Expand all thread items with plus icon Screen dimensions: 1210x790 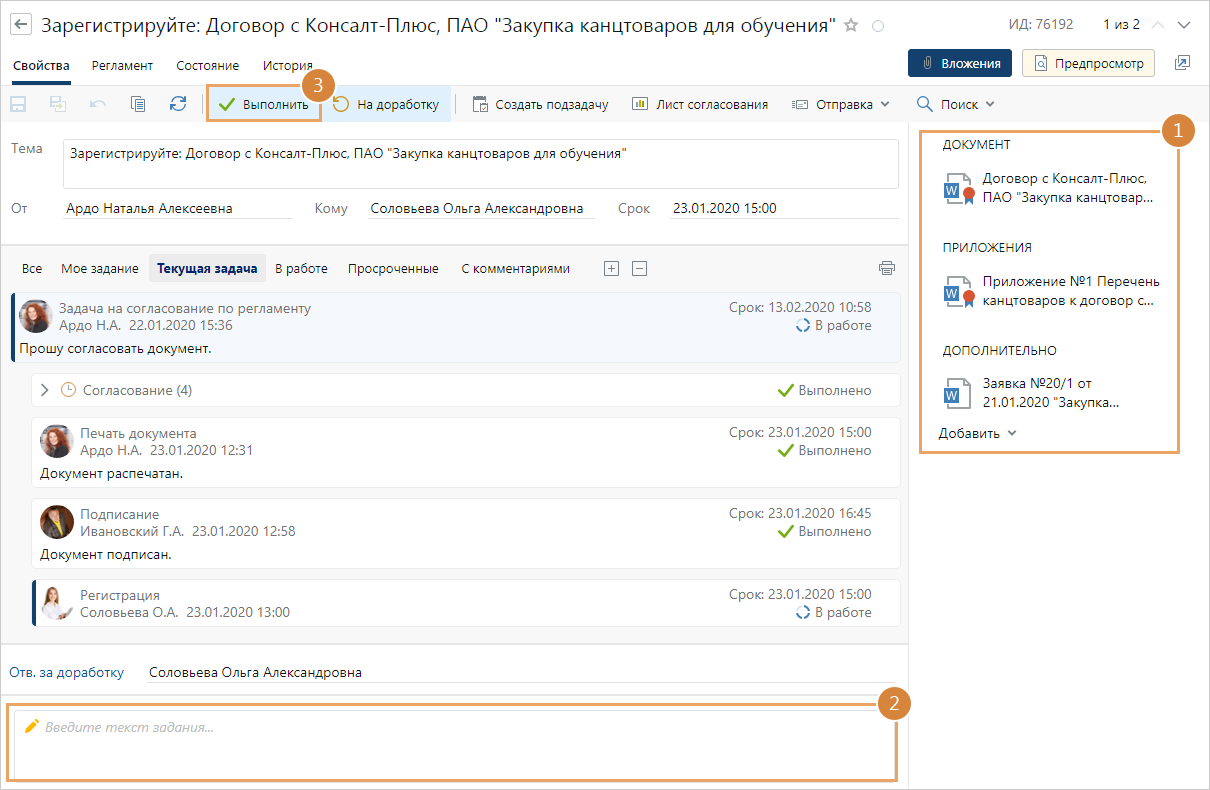pyautogui.click(x=612, y=268)
